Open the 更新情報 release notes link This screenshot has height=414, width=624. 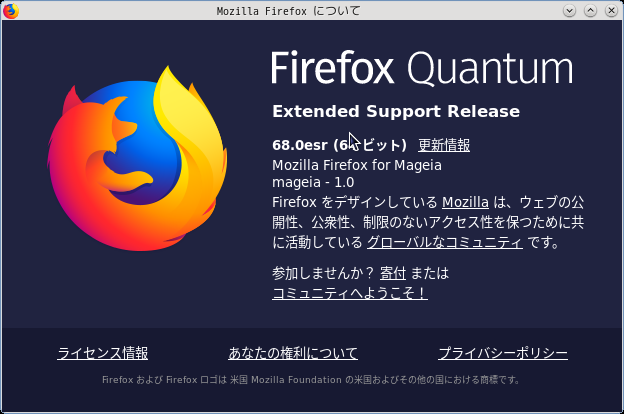(x=444, y=145)
